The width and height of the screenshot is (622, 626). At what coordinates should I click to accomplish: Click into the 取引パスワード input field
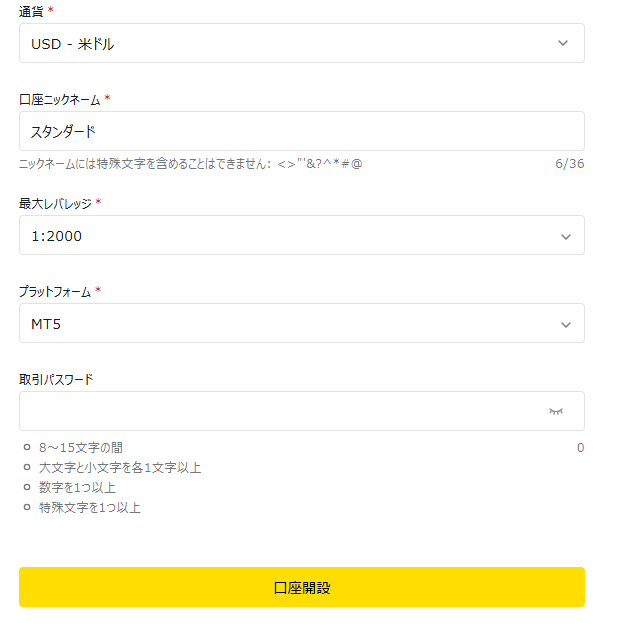point(280,411)
